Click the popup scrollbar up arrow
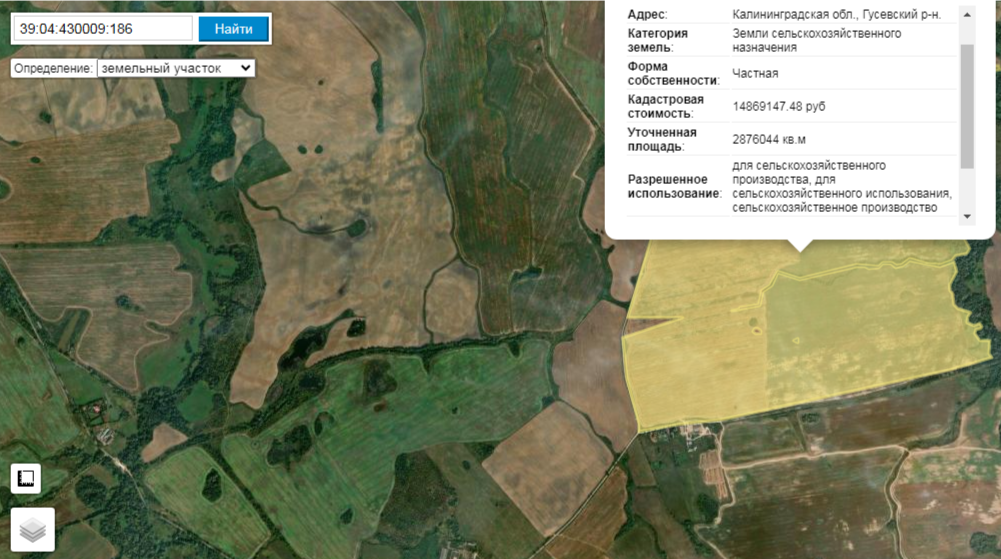Viewport: 1001px width, 559px height. (x=966, y=14)
